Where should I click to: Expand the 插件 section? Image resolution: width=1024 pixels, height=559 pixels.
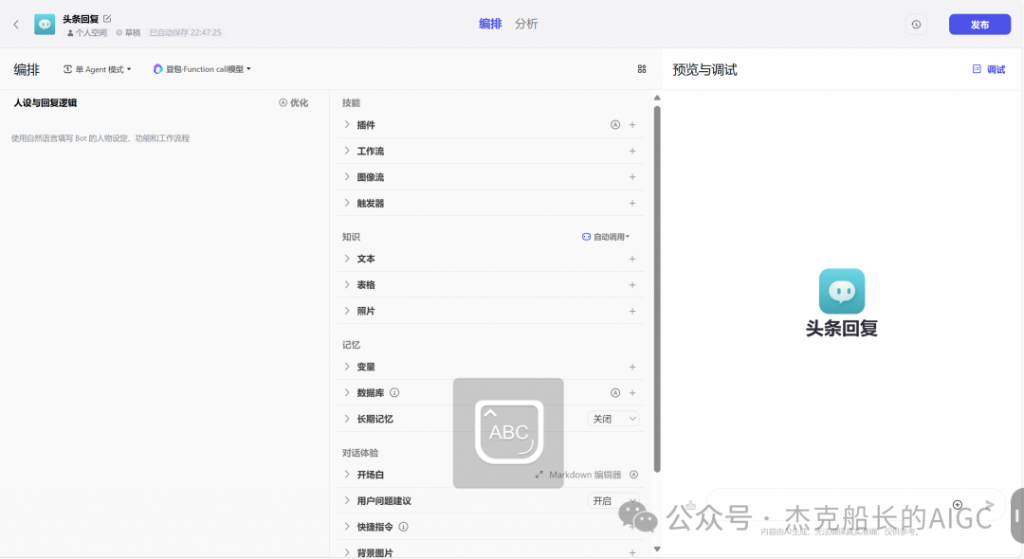347,125
